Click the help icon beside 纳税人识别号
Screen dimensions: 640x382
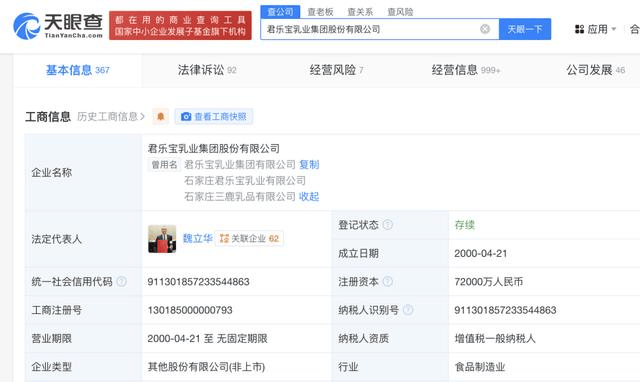pyautogui.click(x=408, y=310)
